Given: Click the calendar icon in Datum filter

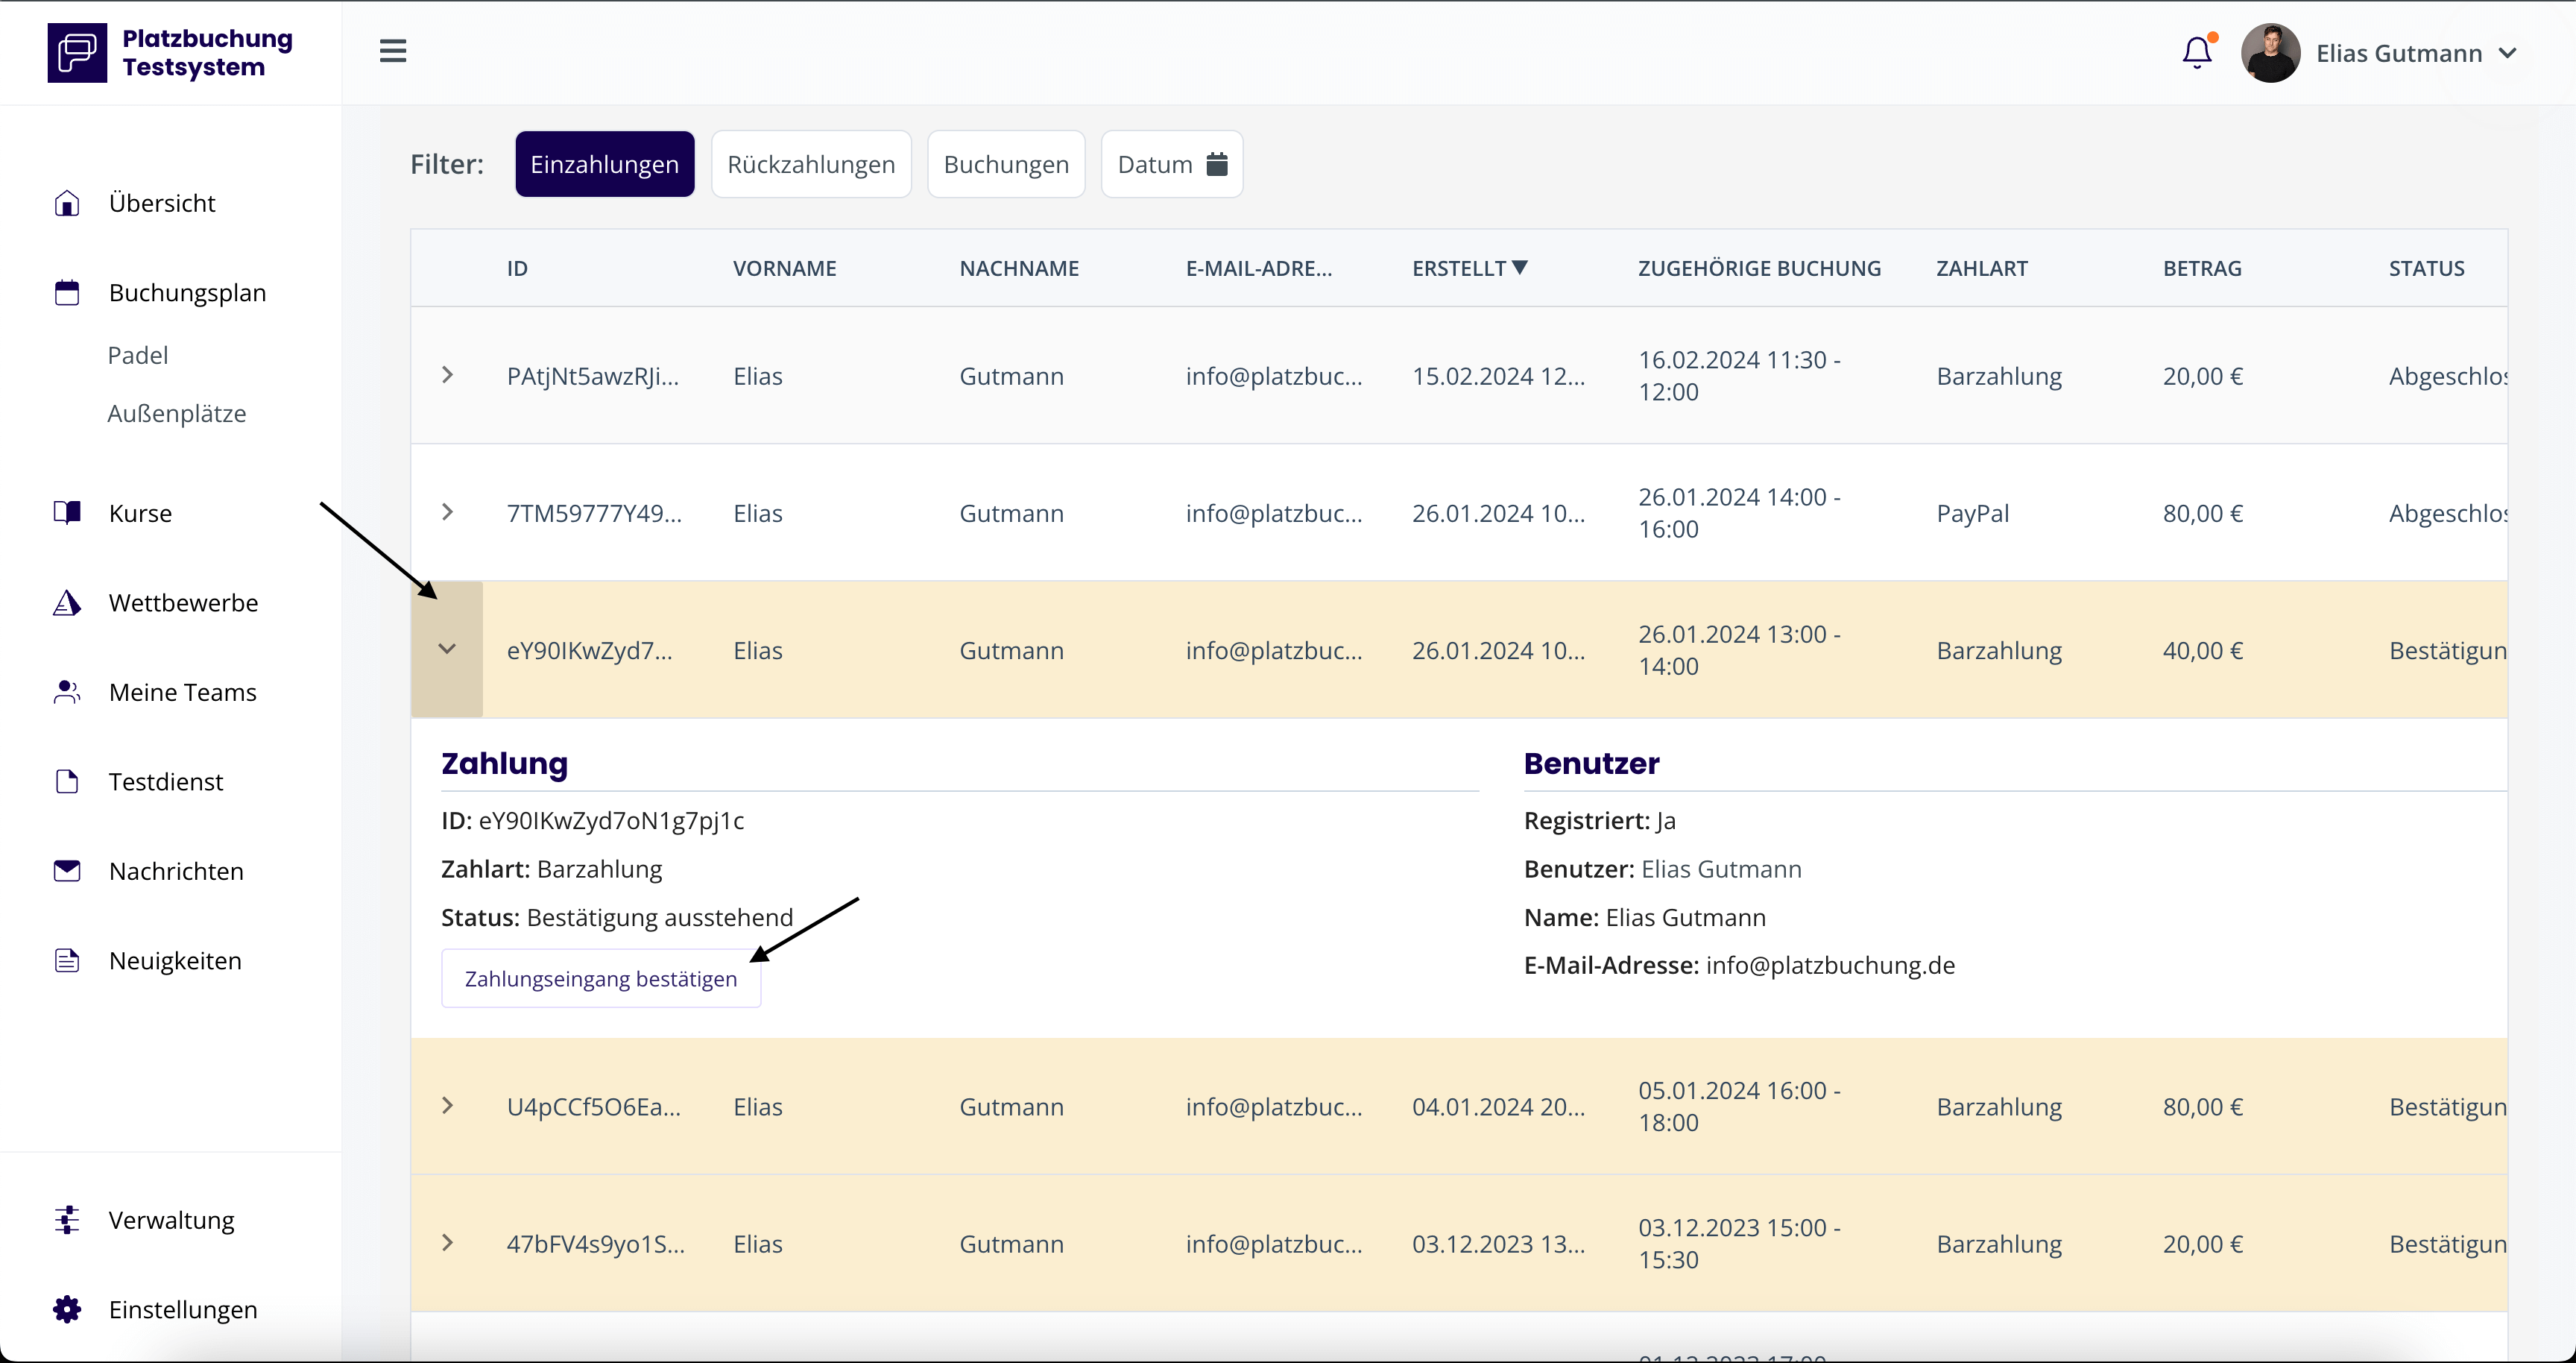Looking at the screenshot, I should pos(1217,164).
